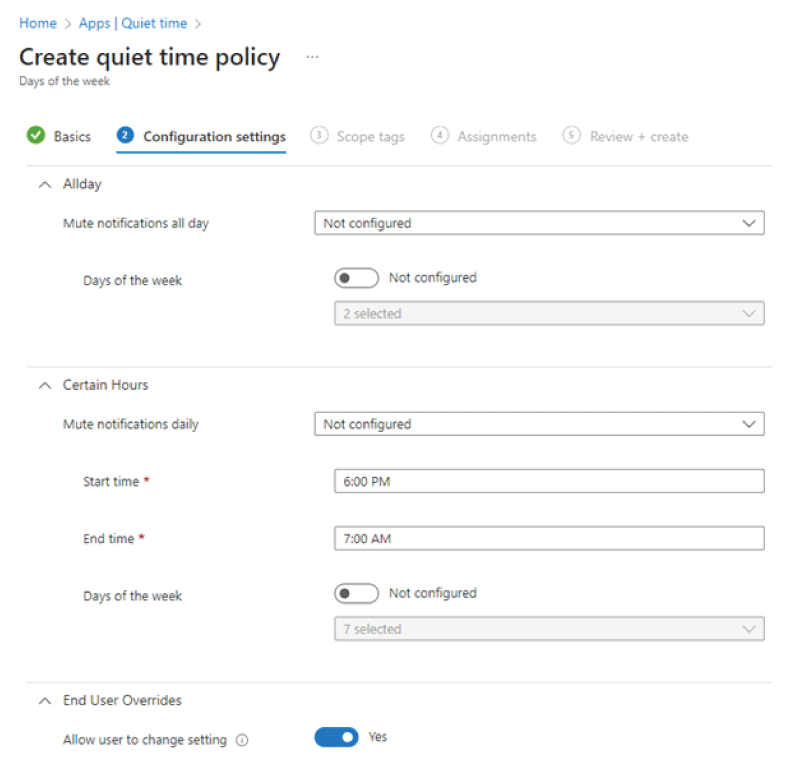Click the step 4 Assignments circle icon
Image resolution: width=800 pixels, height=776 pixels.
click(440, 135)
